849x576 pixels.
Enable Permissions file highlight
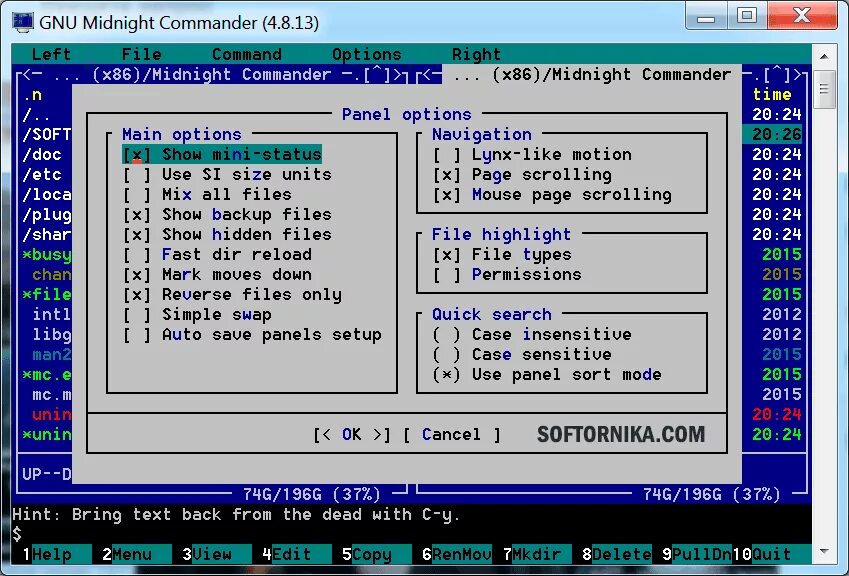click(507, 274)
